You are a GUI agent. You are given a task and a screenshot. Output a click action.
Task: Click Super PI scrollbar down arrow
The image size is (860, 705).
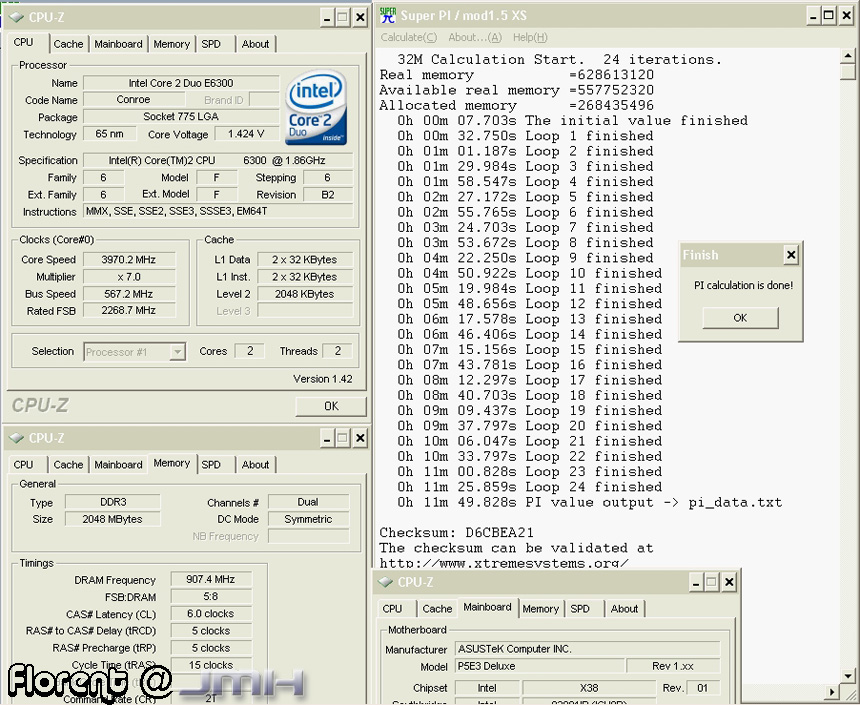847,676
